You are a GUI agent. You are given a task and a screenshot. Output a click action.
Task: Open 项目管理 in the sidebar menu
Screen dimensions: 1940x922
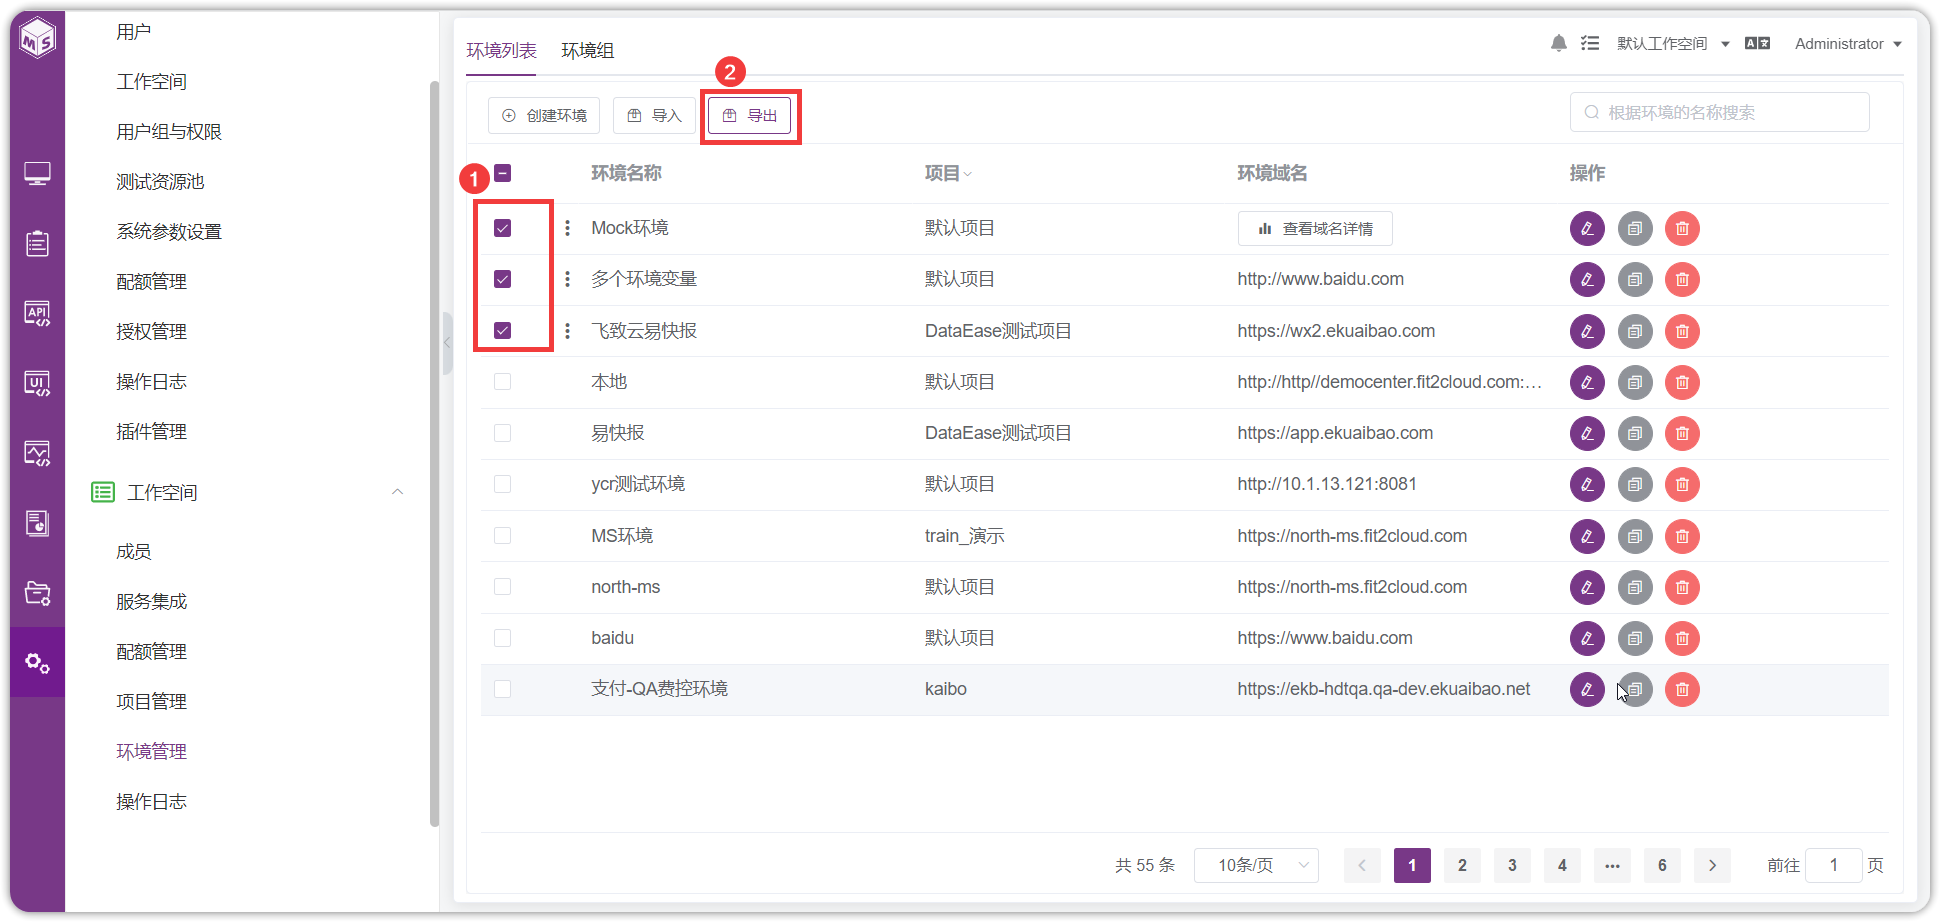152,702
